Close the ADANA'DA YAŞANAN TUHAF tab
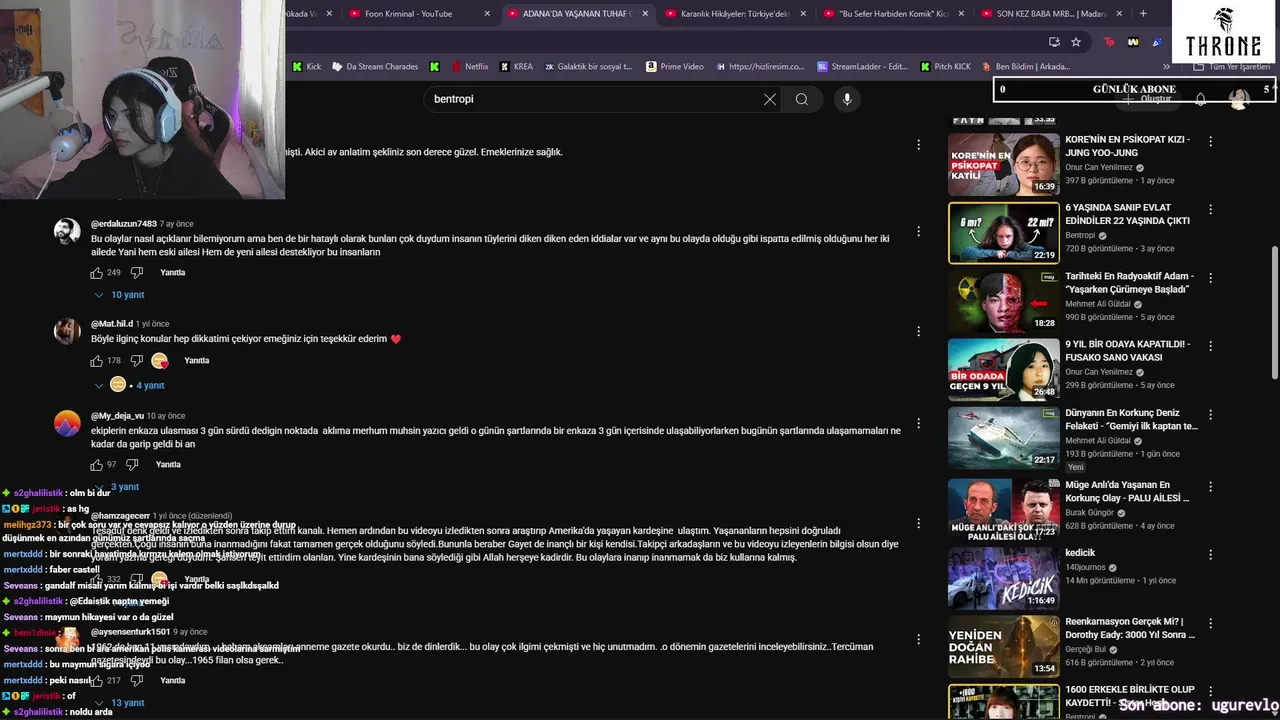The width and height of the screenshot is (1280, 720). (x=645, y=14)
